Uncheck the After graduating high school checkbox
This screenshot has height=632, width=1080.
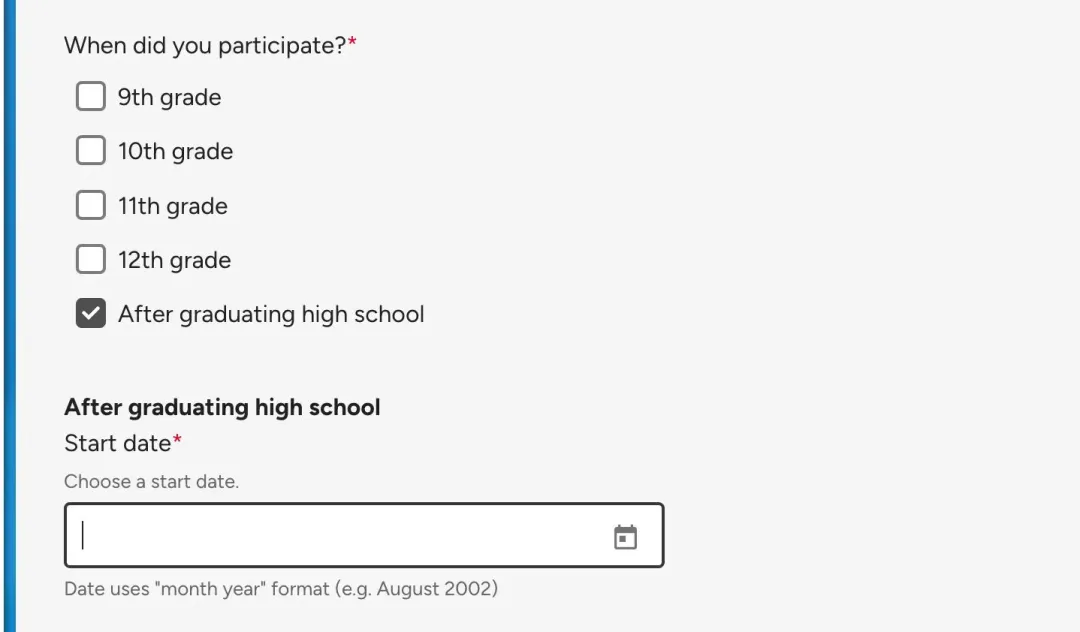(x=91, y=313)
